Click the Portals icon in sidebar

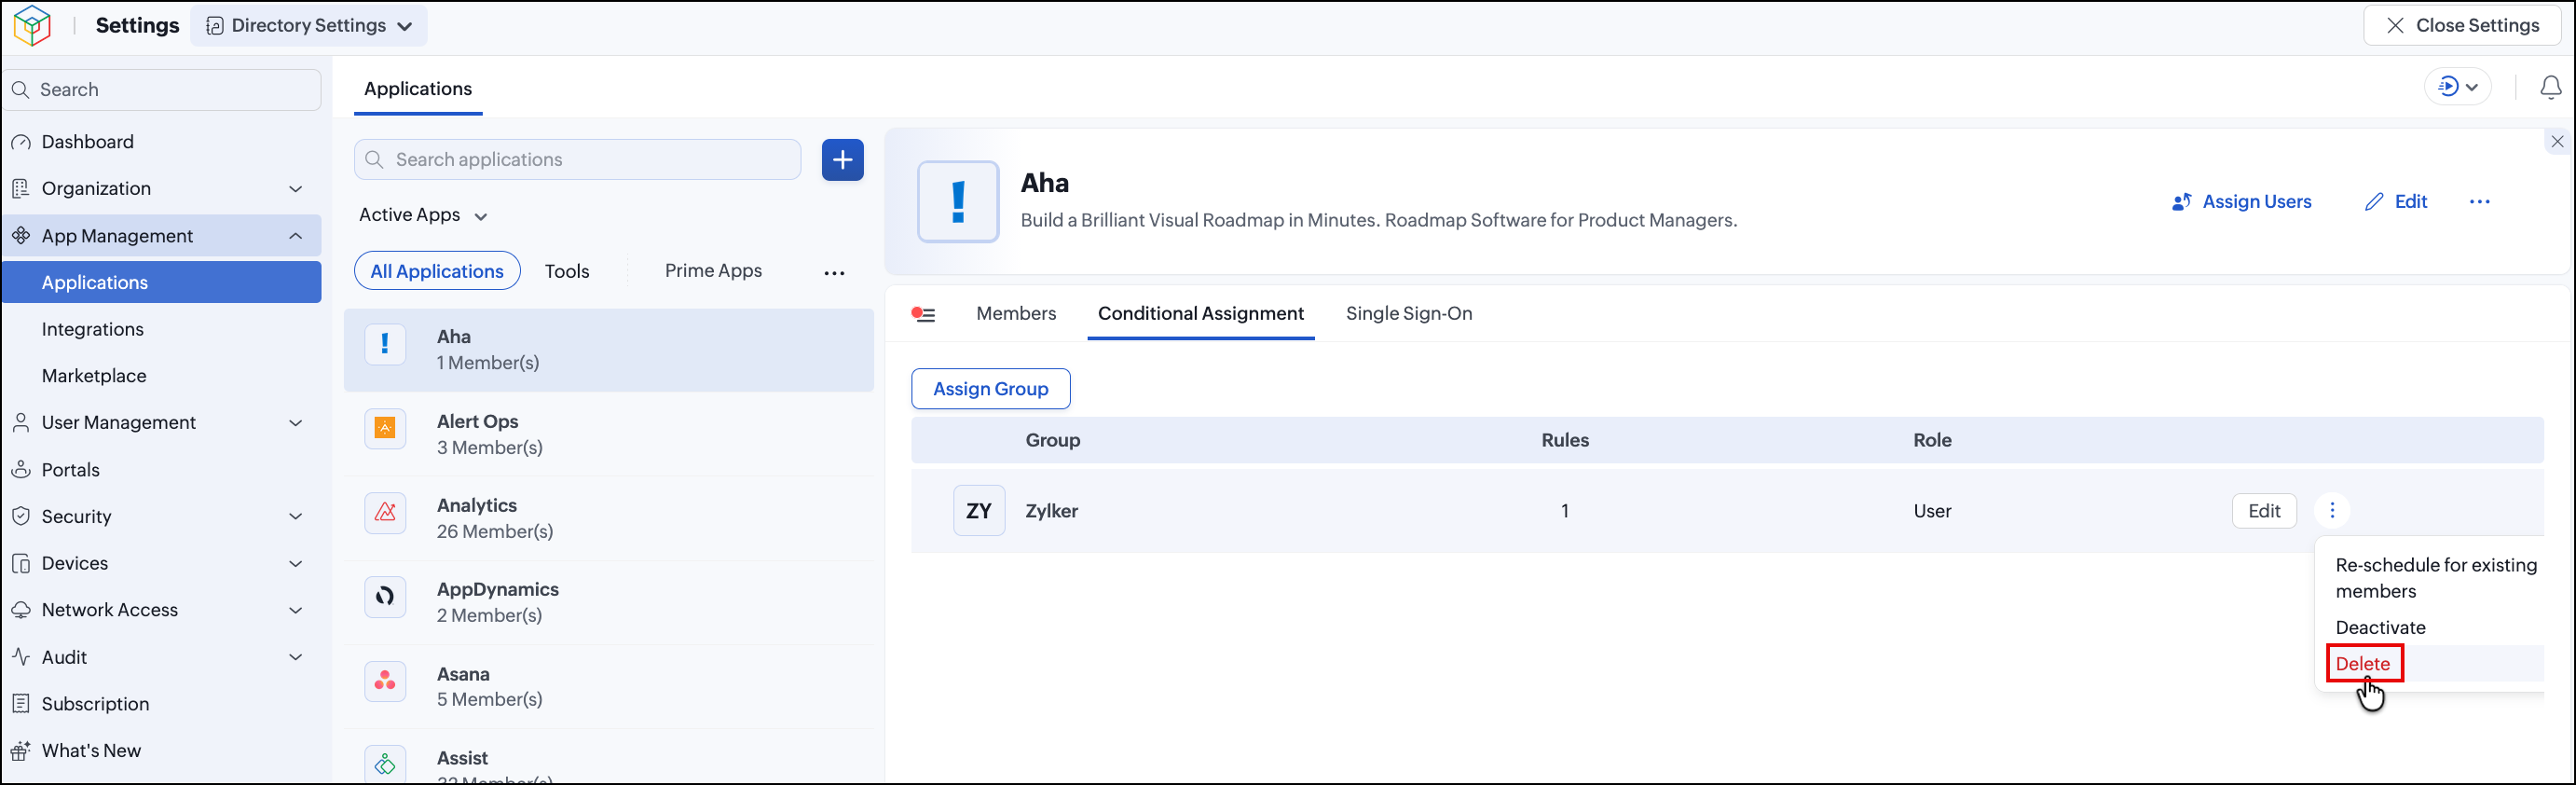pyautogui.click(x=21, y=470)
